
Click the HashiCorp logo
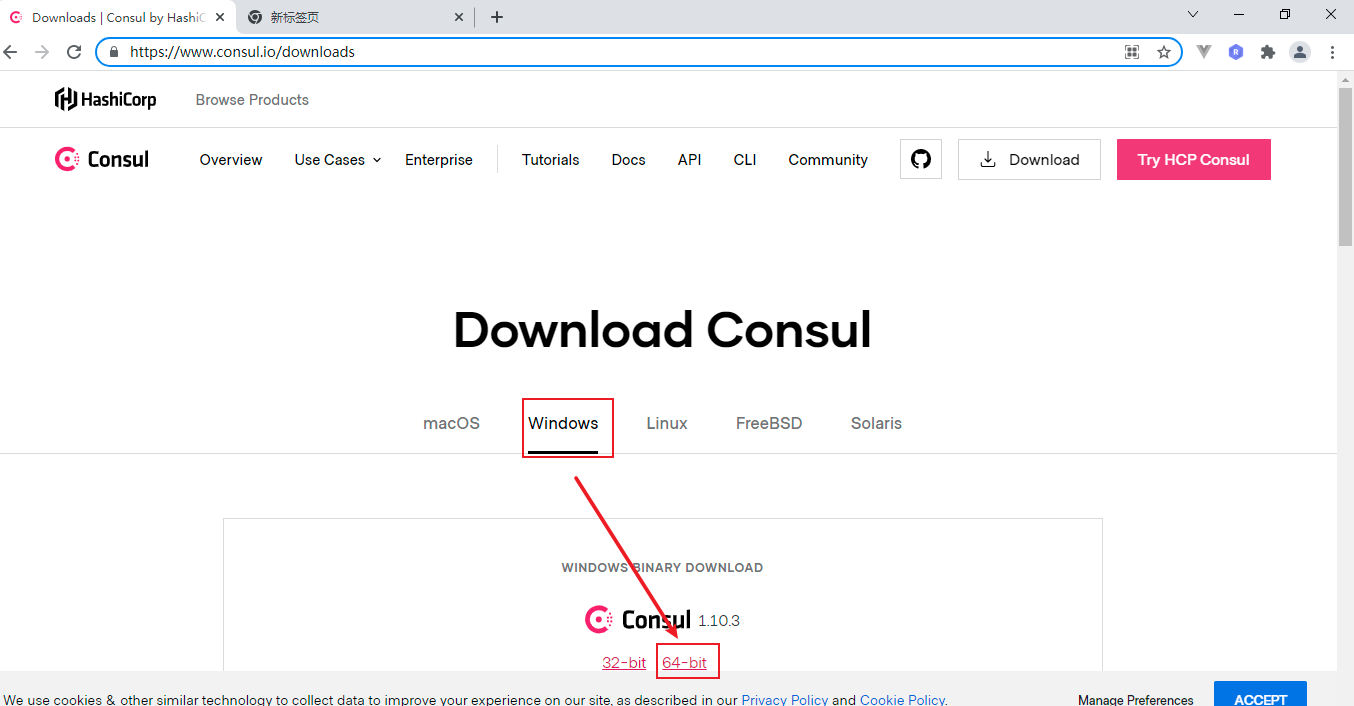tap(106, 99)
